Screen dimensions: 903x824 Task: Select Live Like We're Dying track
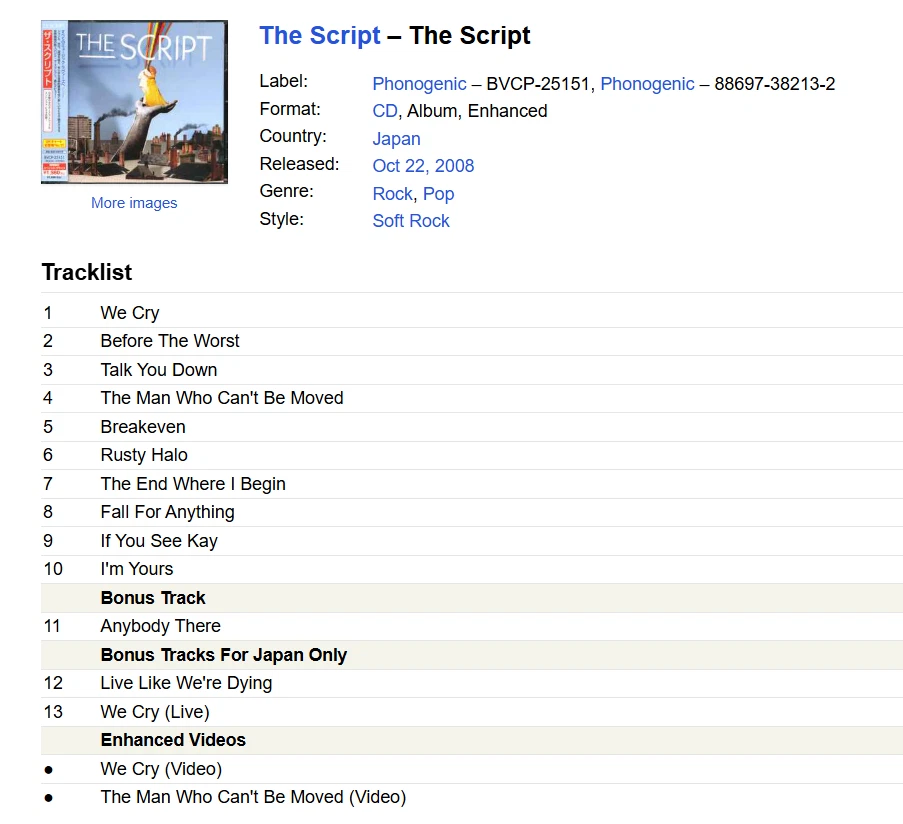coord(185,683)
